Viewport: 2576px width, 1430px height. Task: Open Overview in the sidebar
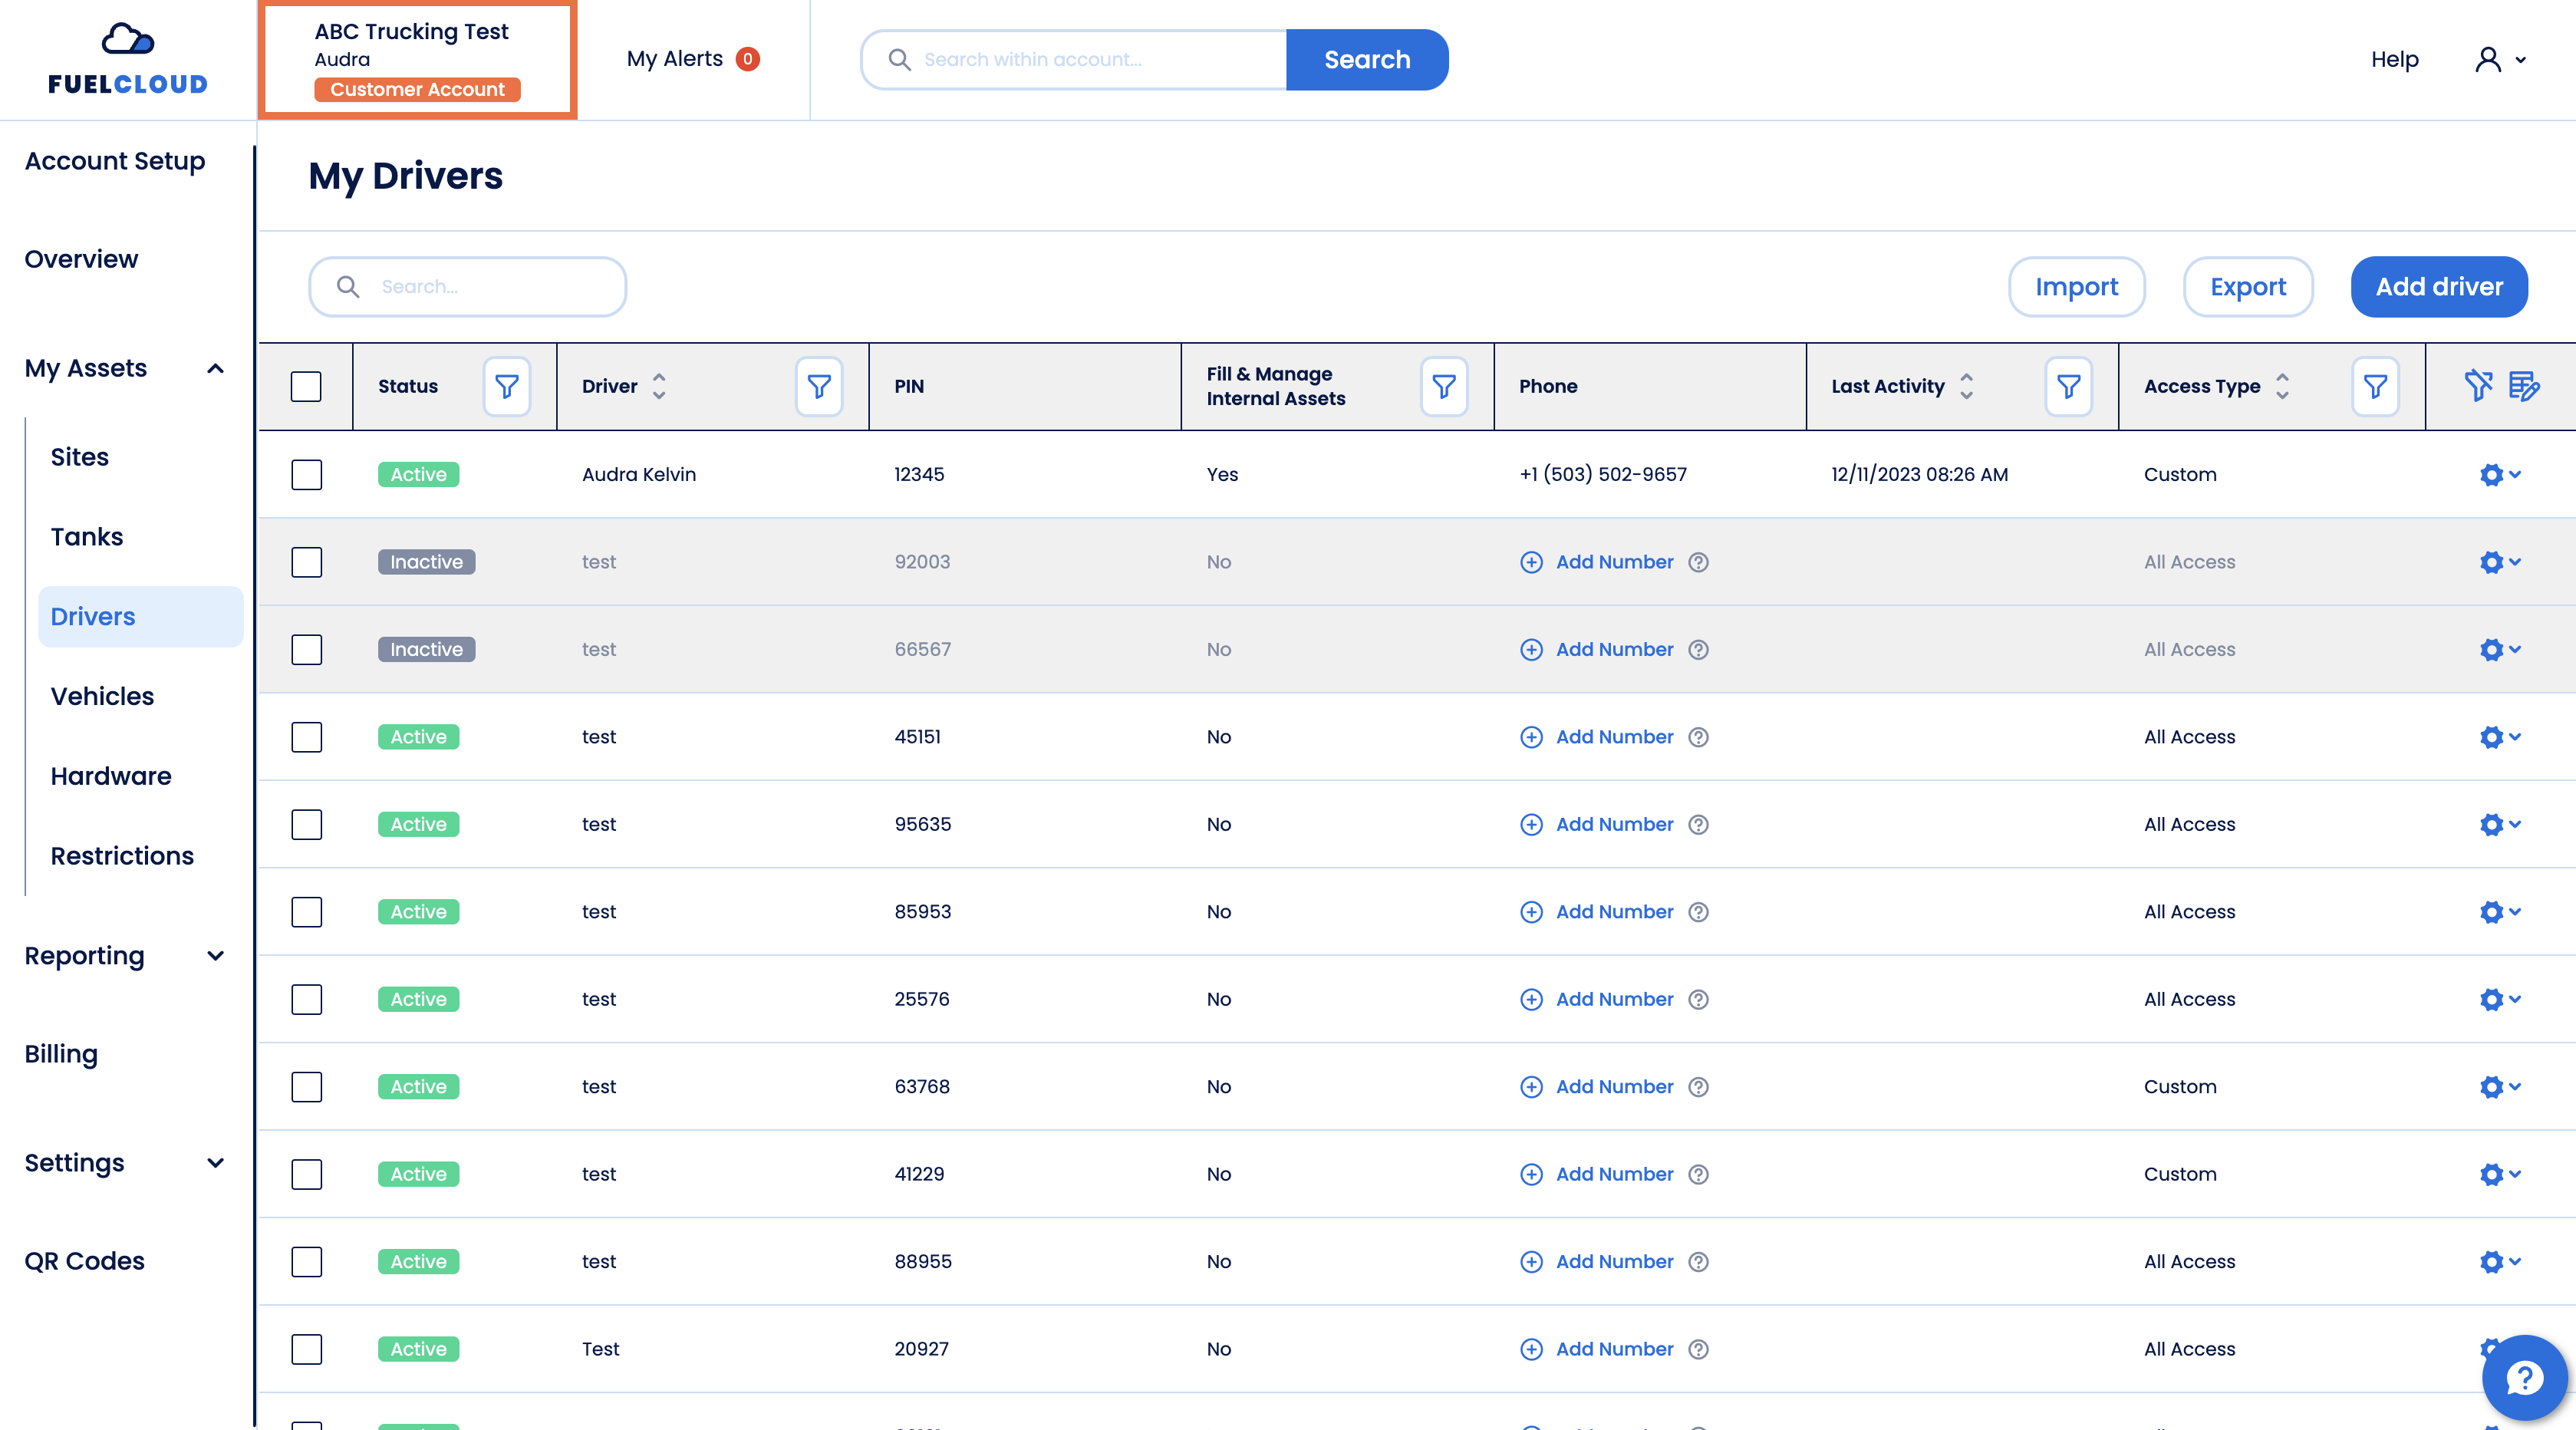coord(81,259)
